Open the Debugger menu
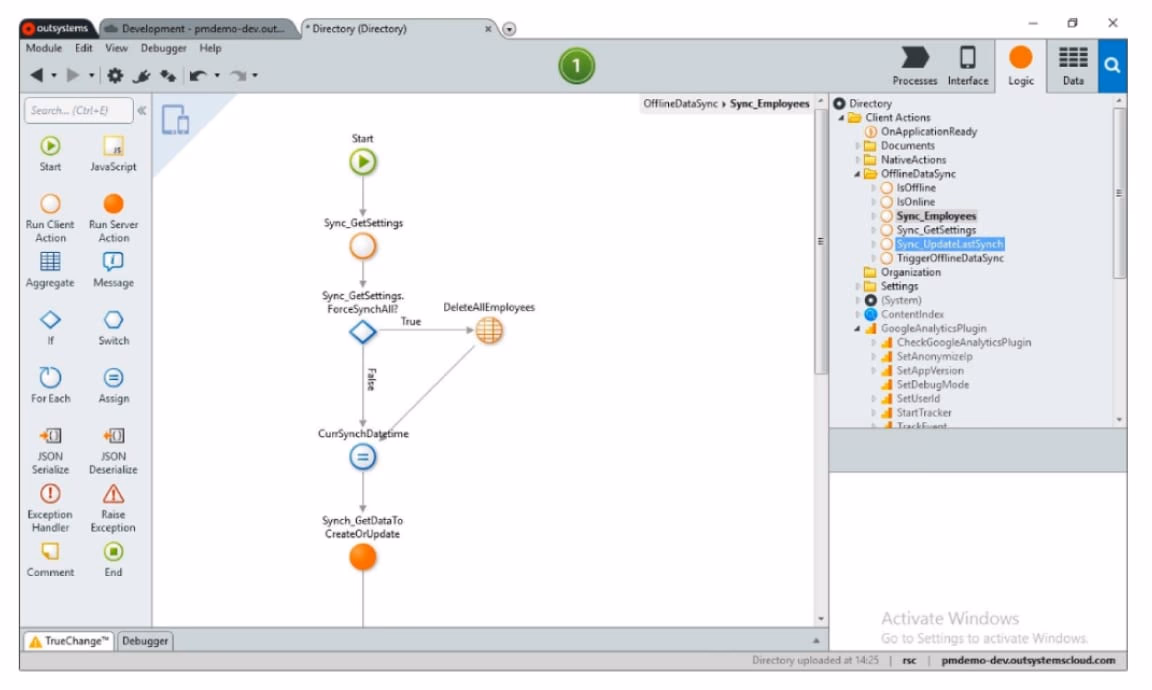Viewport: 1152px width, 690px height. (163, 48)
